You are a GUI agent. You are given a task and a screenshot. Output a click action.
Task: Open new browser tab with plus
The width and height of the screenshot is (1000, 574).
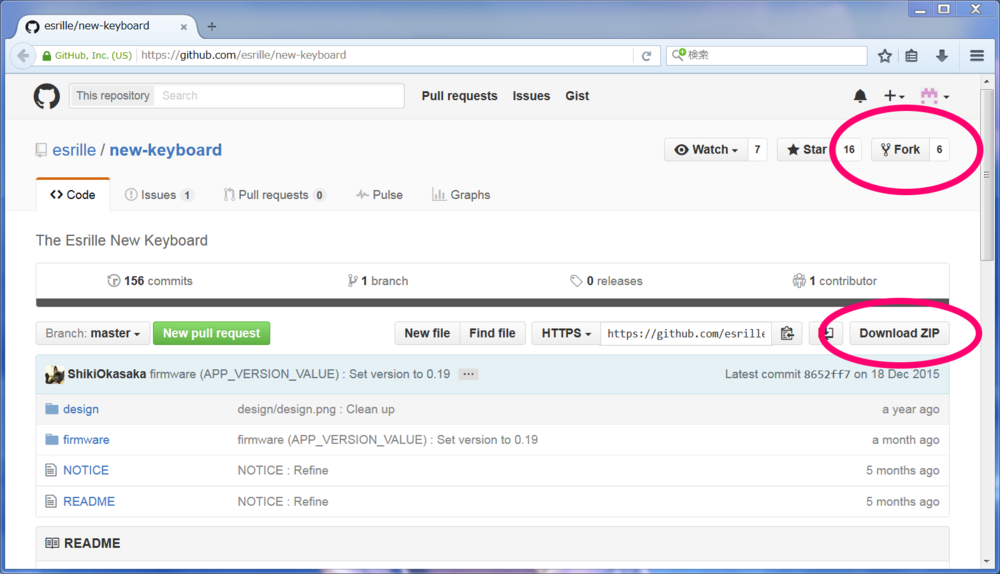coord(212,26)
